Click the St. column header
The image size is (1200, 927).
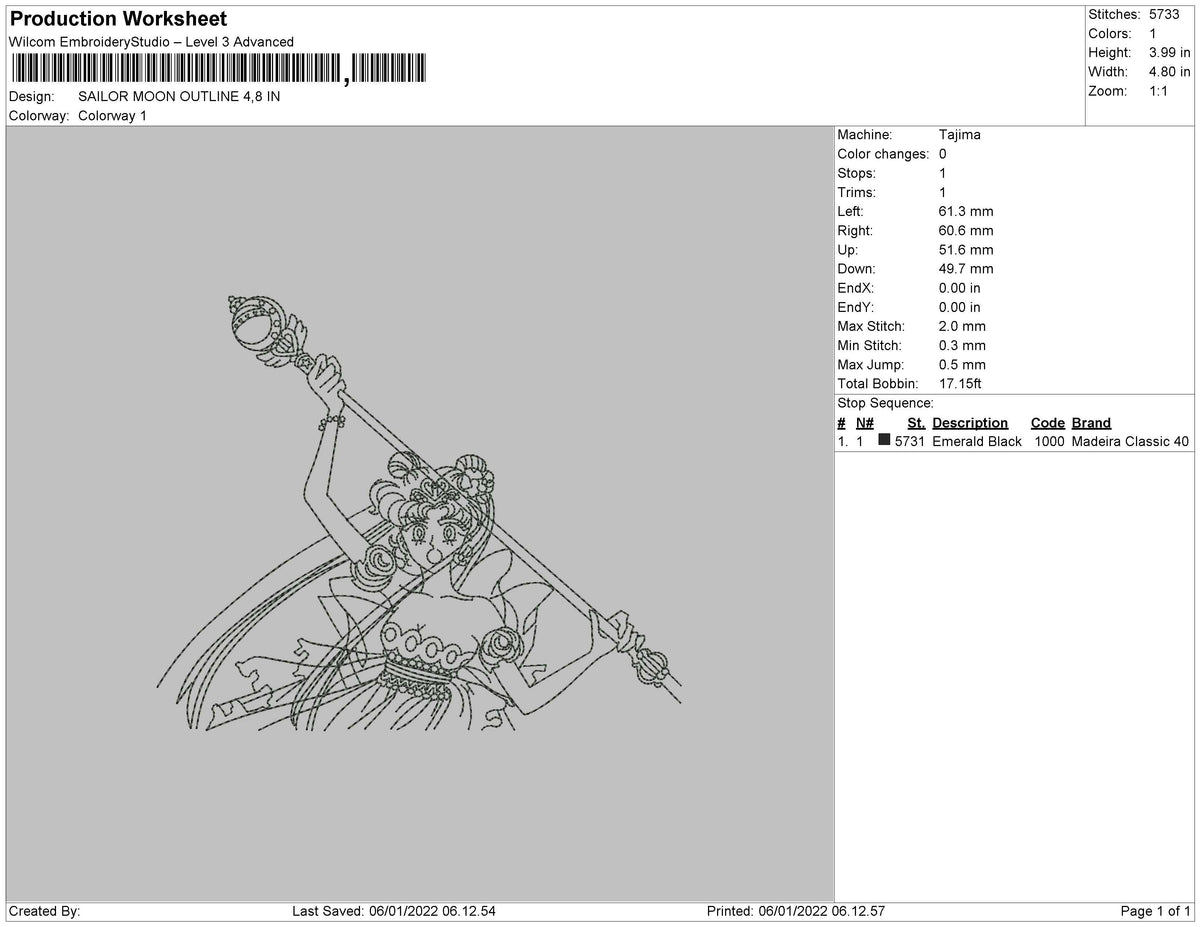(916, 423)
